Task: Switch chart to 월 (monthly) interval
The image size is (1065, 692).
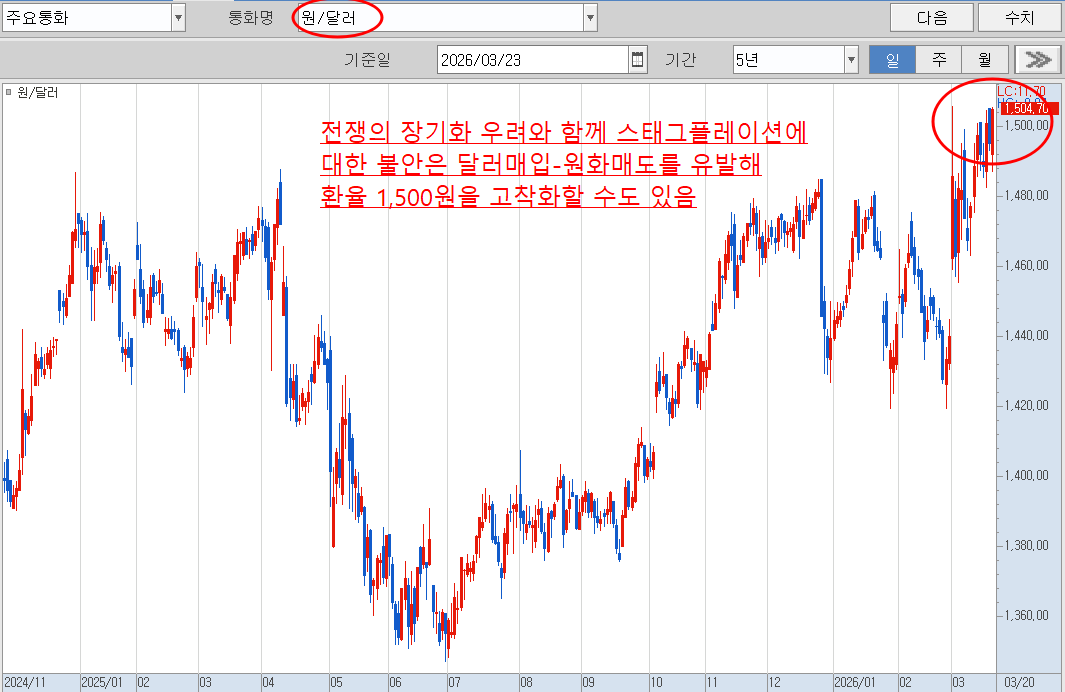Action: click(x=985, y=59)
